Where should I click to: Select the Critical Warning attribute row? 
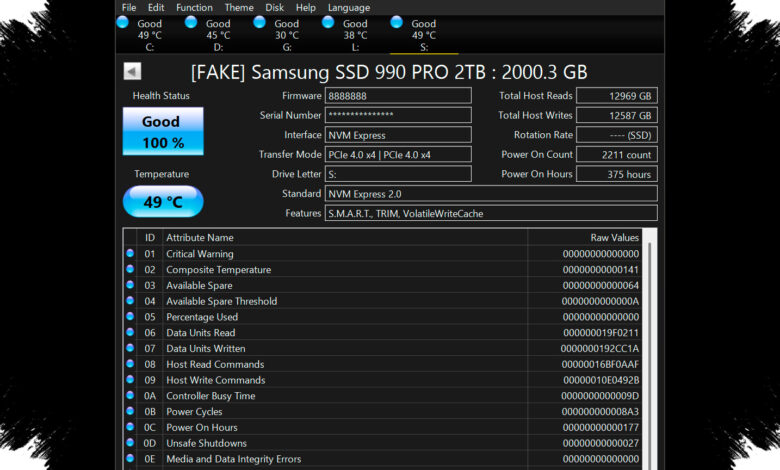tap(383, 254)
